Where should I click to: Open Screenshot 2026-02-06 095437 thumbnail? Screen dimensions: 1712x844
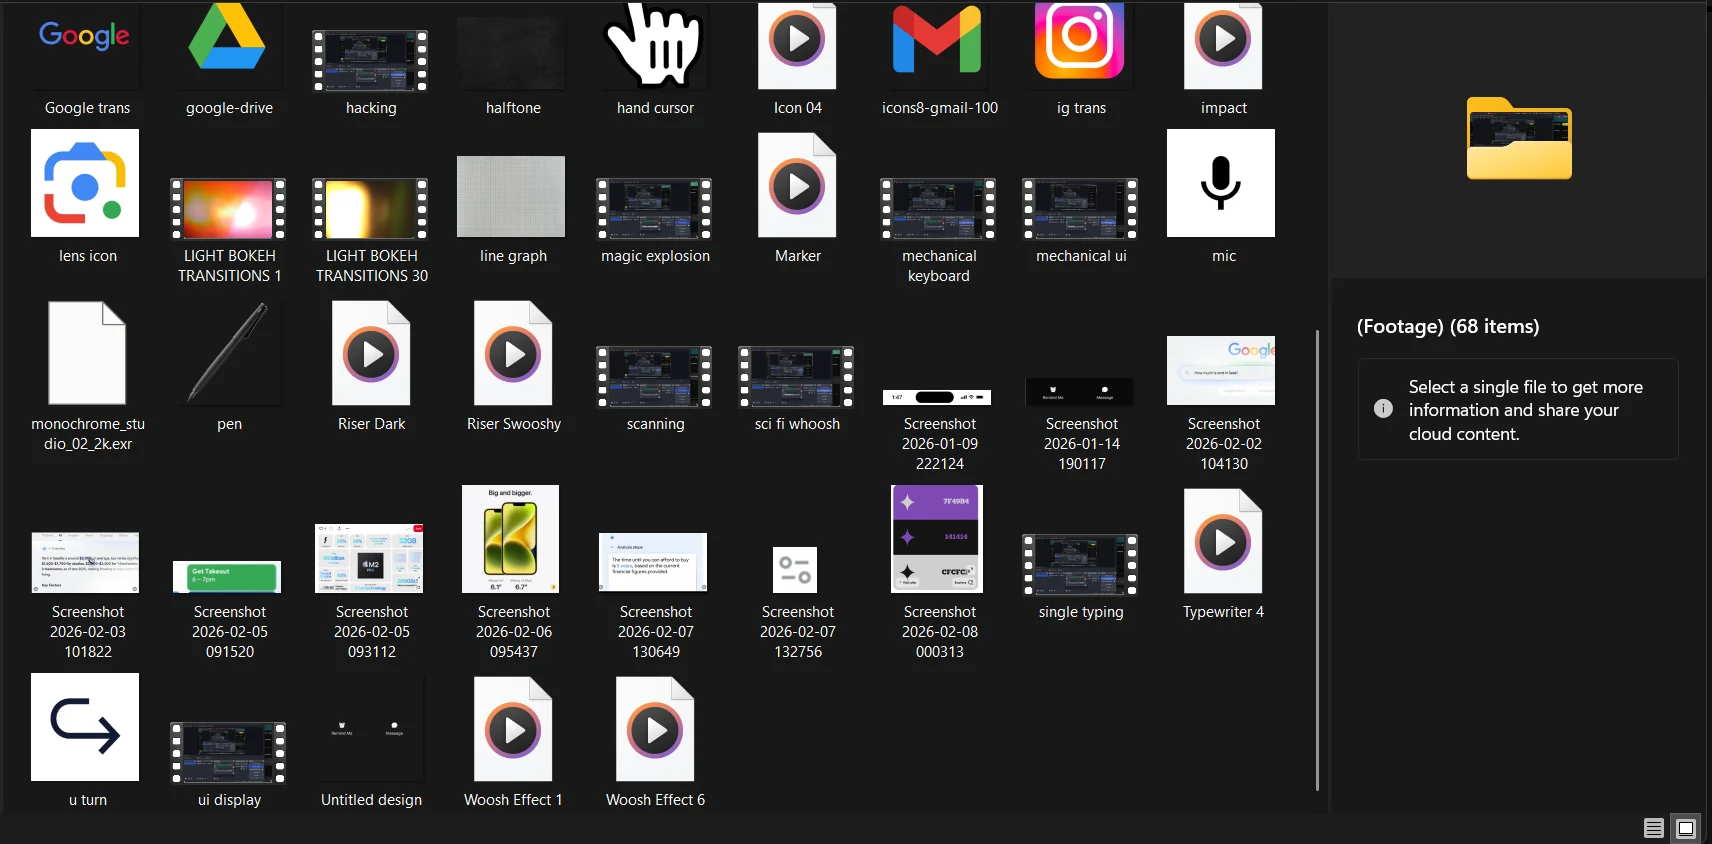point(511,540)
